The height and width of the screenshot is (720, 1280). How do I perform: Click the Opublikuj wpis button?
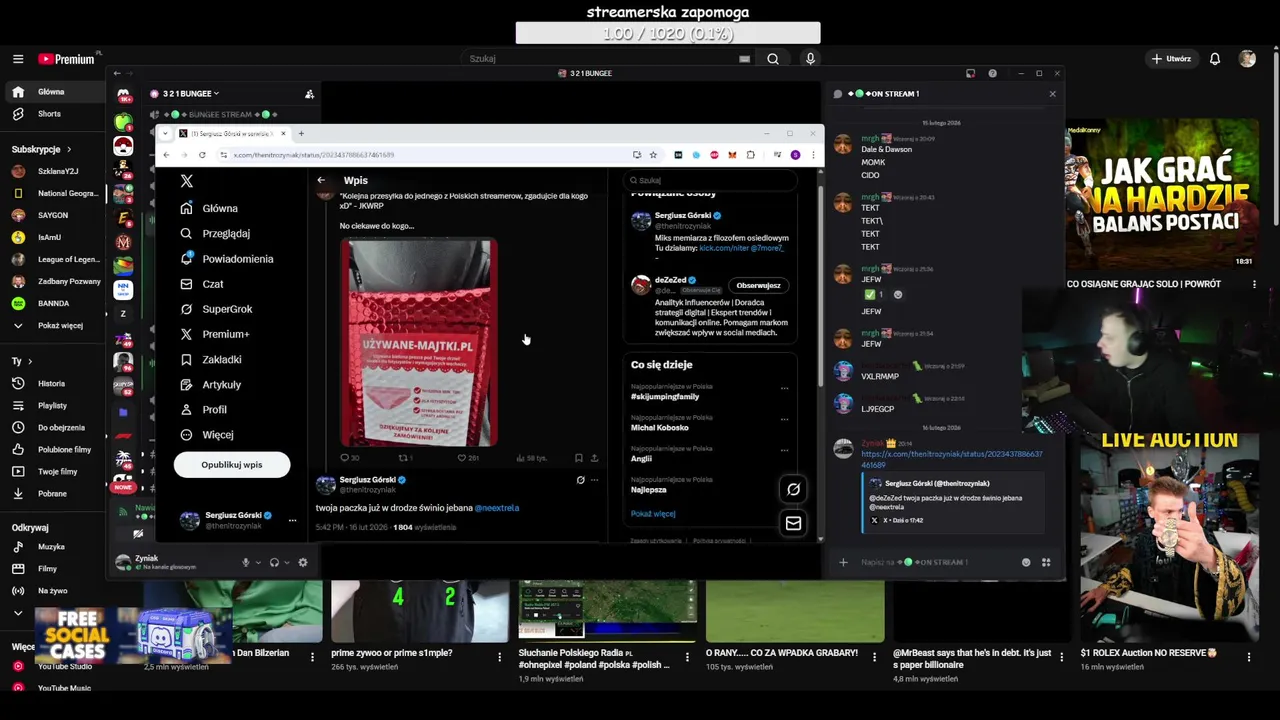[232, 465]
